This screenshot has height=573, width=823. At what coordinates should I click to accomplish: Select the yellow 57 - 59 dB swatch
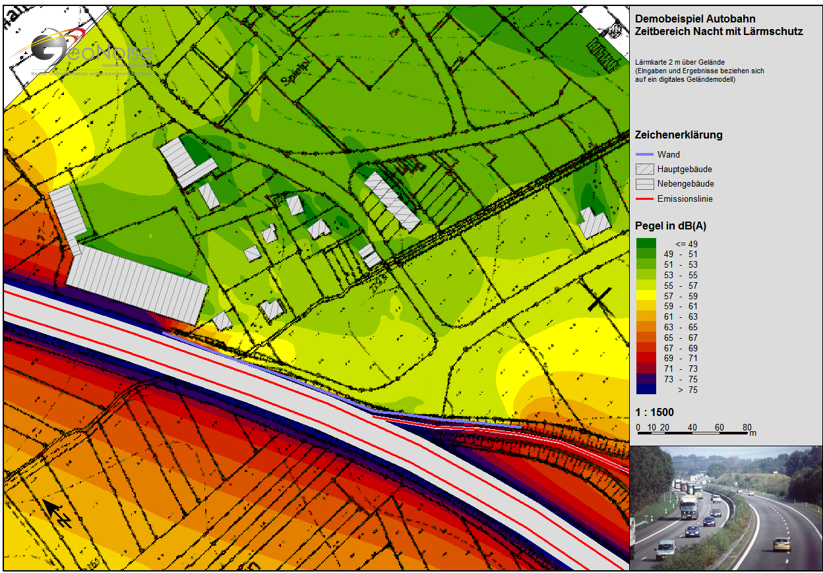pos(645,297)
